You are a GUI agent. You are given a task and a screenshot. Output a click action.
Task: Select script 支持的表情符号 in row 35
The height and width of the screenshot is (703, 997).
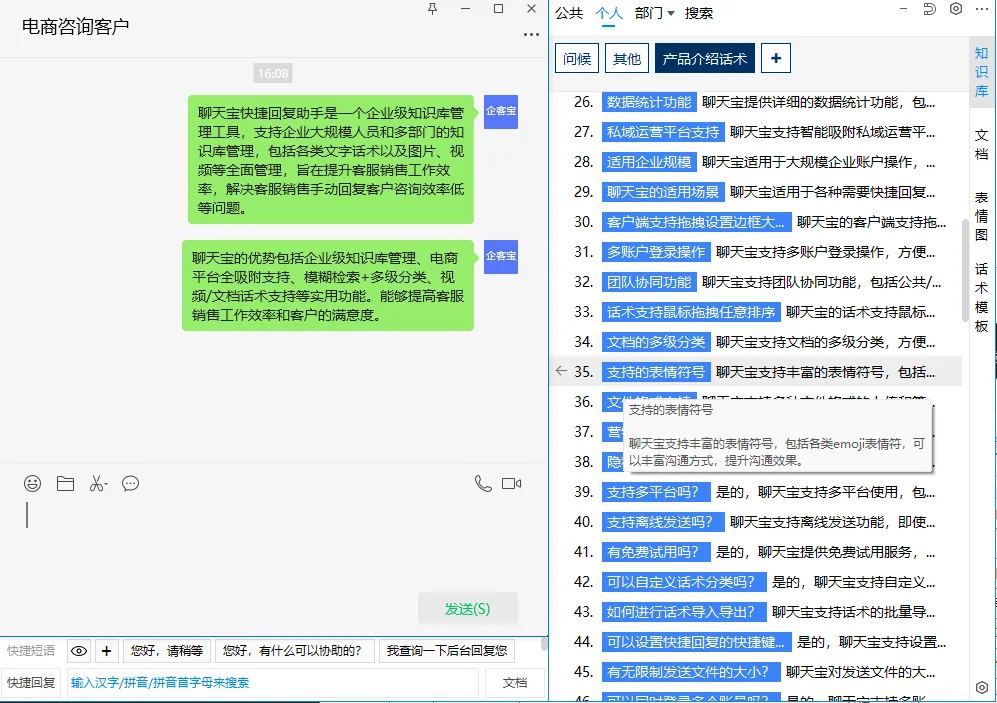(x=656, y=372)
